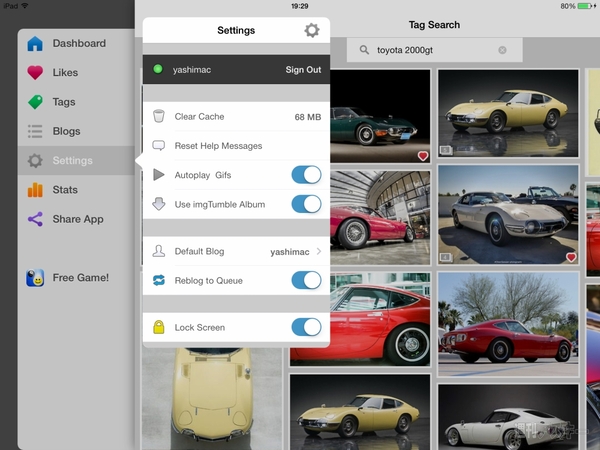Tap the Clear Cache trash icon
Viewport: 600px width, 450px height.
pyautogui.click(x=158, y=117)
